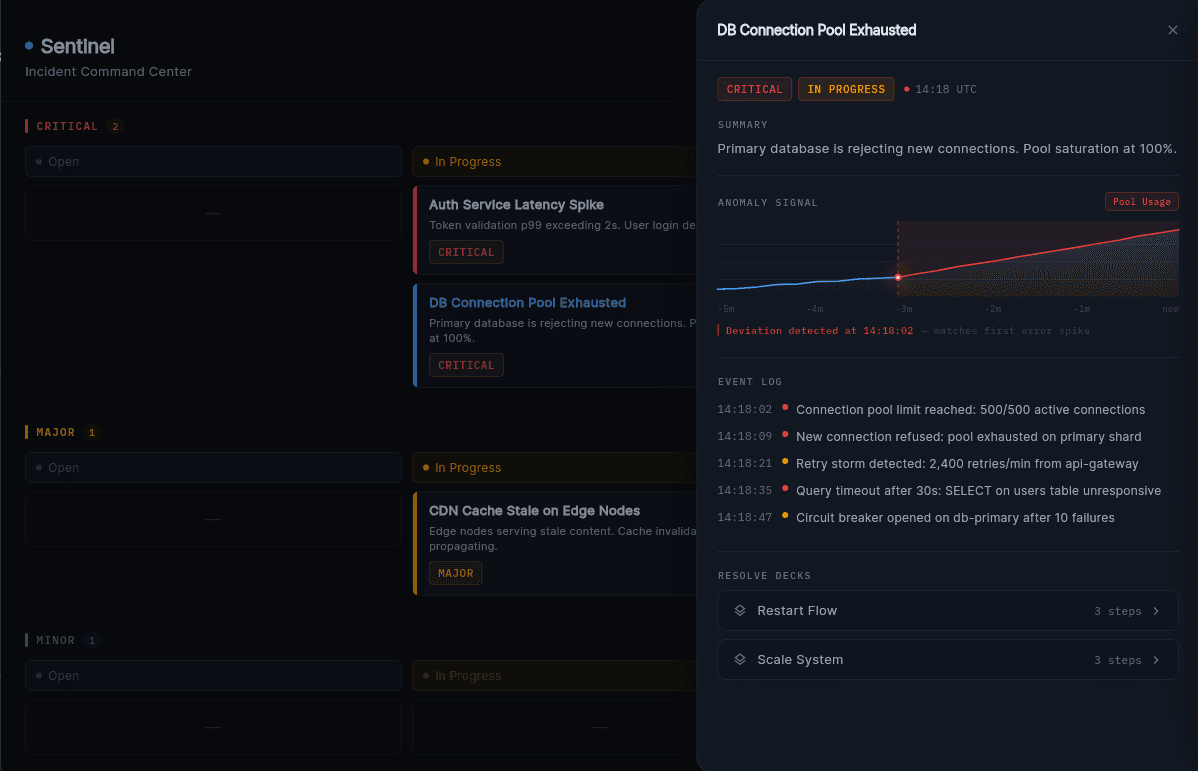Click the amber dot in the In Progress header
Screen dimensions: 1198x771
pyautogui.click(x=427, y=161)
